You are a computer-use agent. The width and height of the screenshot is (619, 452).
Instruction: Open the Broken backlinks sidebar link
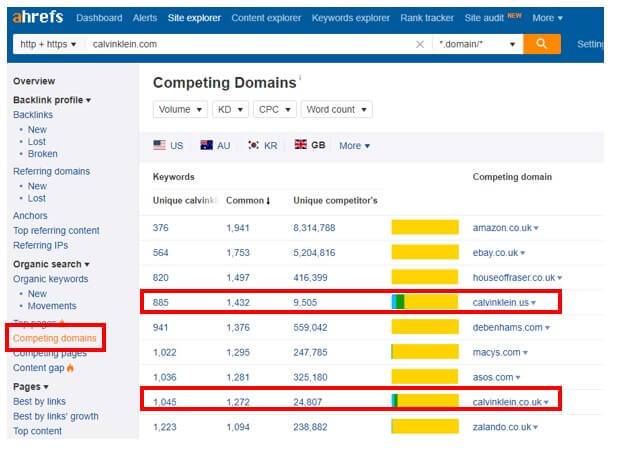(x=43, y=156)
